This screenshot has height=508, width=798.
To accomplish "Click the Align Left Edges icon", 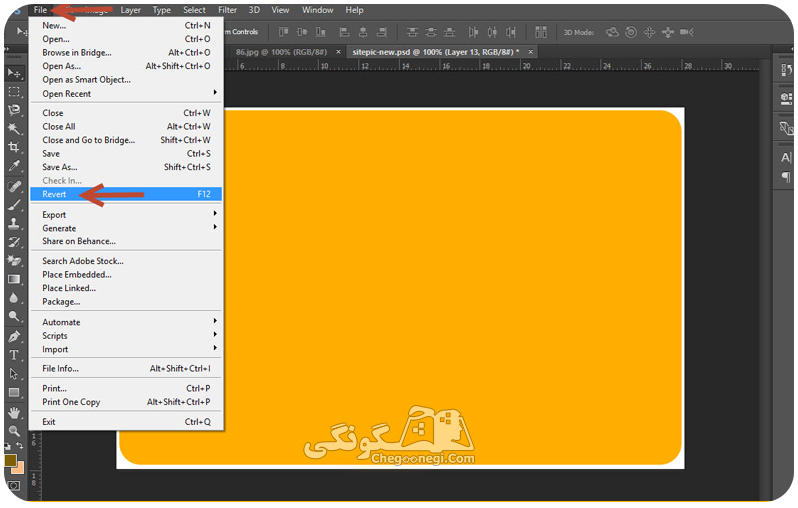I will tap(345, 32).
